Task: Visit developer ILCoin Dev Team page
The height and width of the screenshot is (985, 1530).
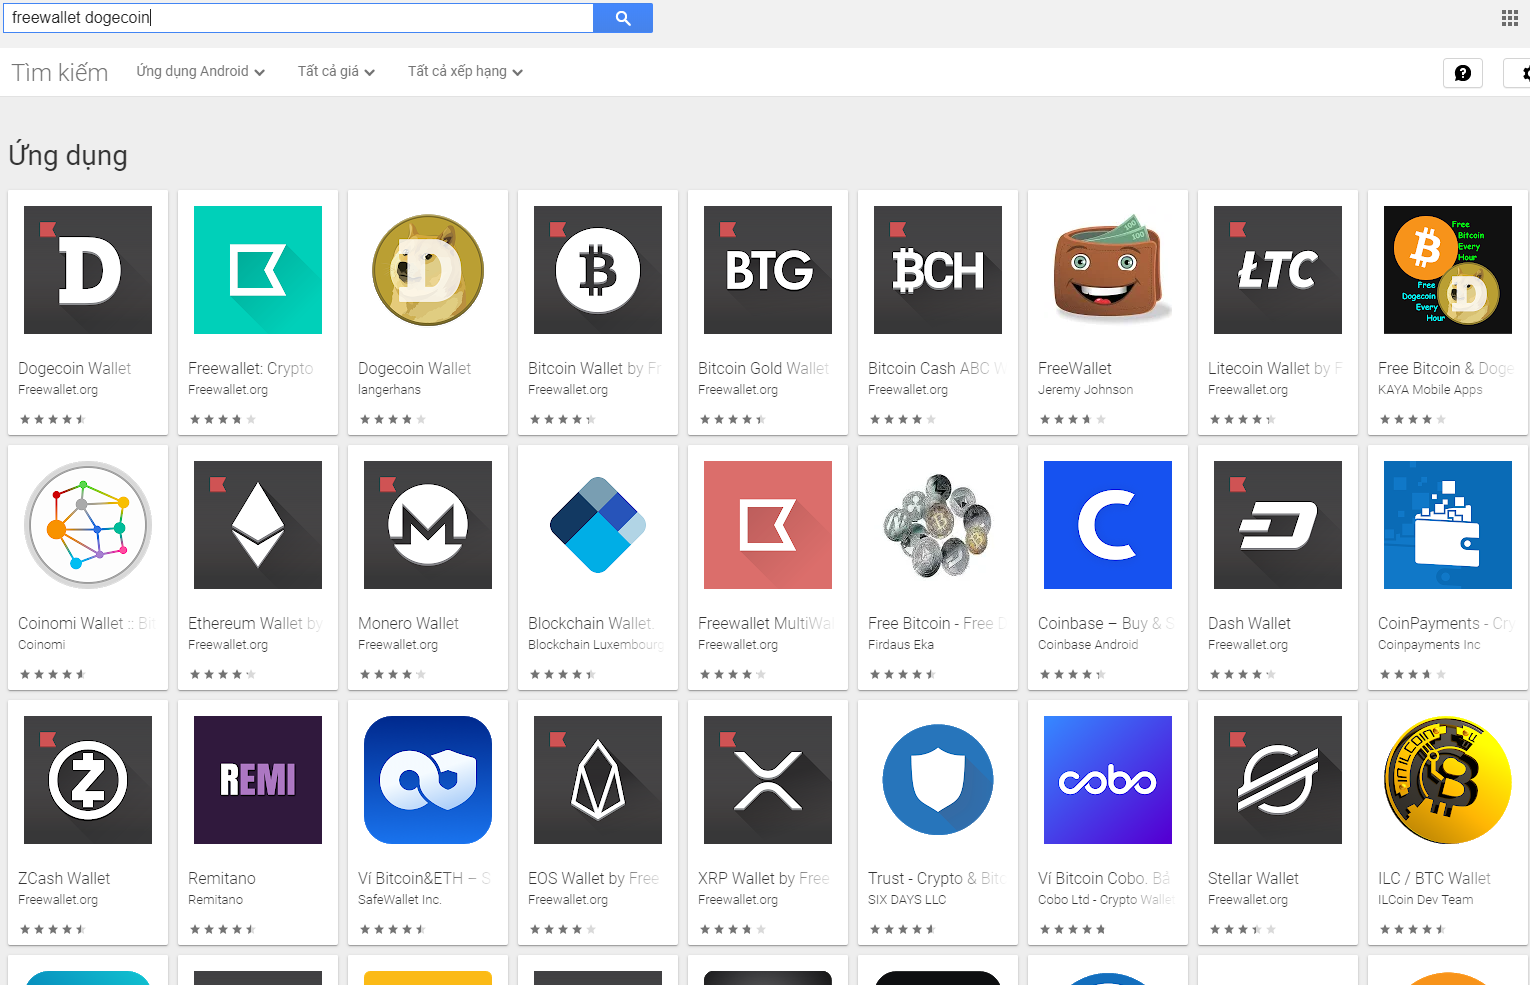Action: click(x=1425, y=900)
